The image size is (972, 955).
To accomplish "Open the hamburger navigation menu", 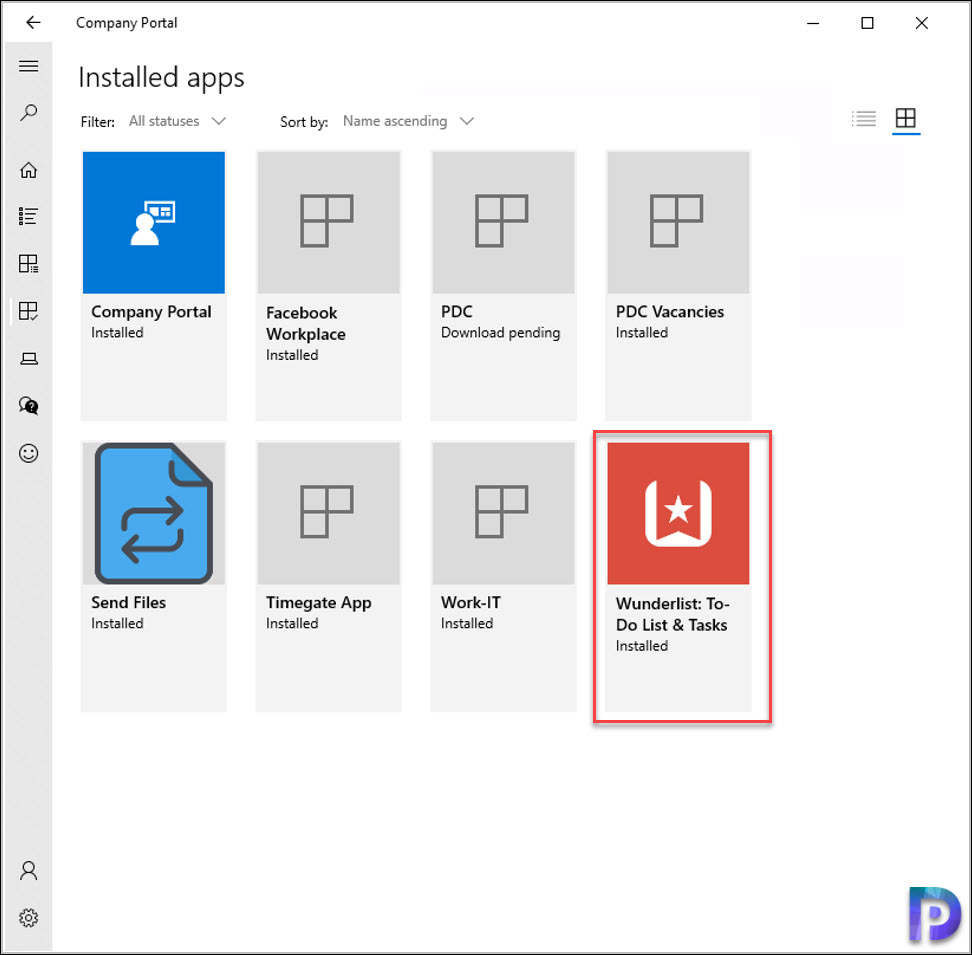I will 29,66.
